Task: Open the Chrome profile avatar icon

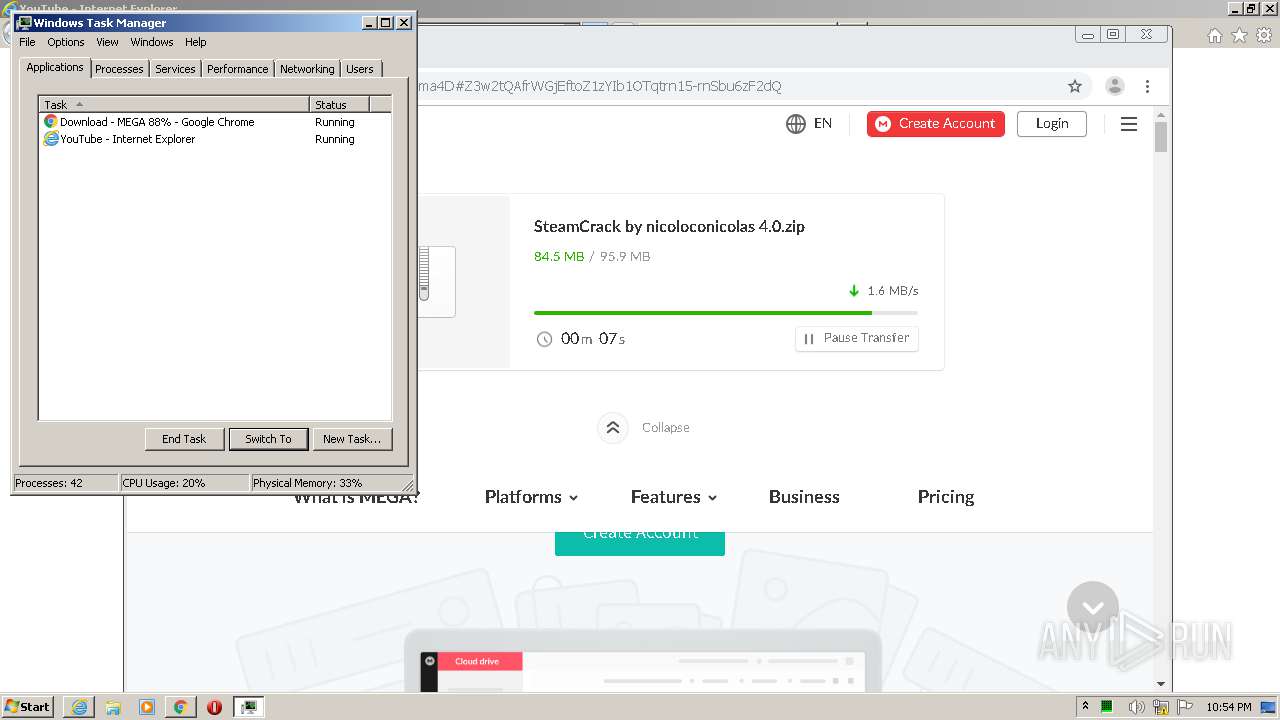Action: pyautogui.click(x=1115, y=86)
